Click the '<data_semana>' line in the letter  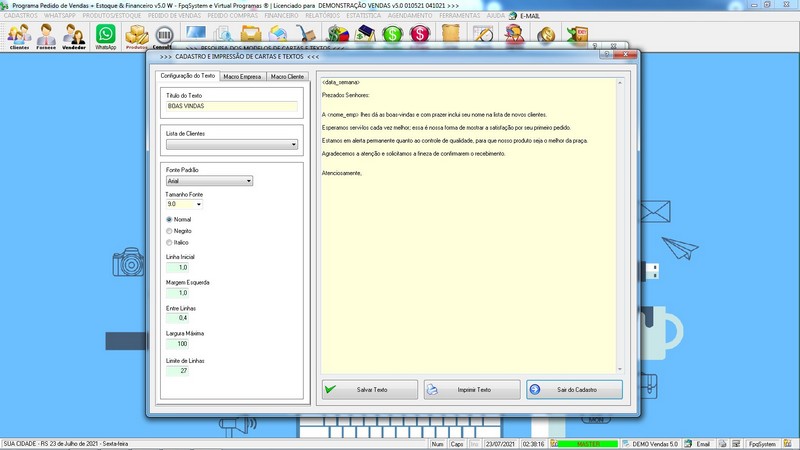click(341, 82)
